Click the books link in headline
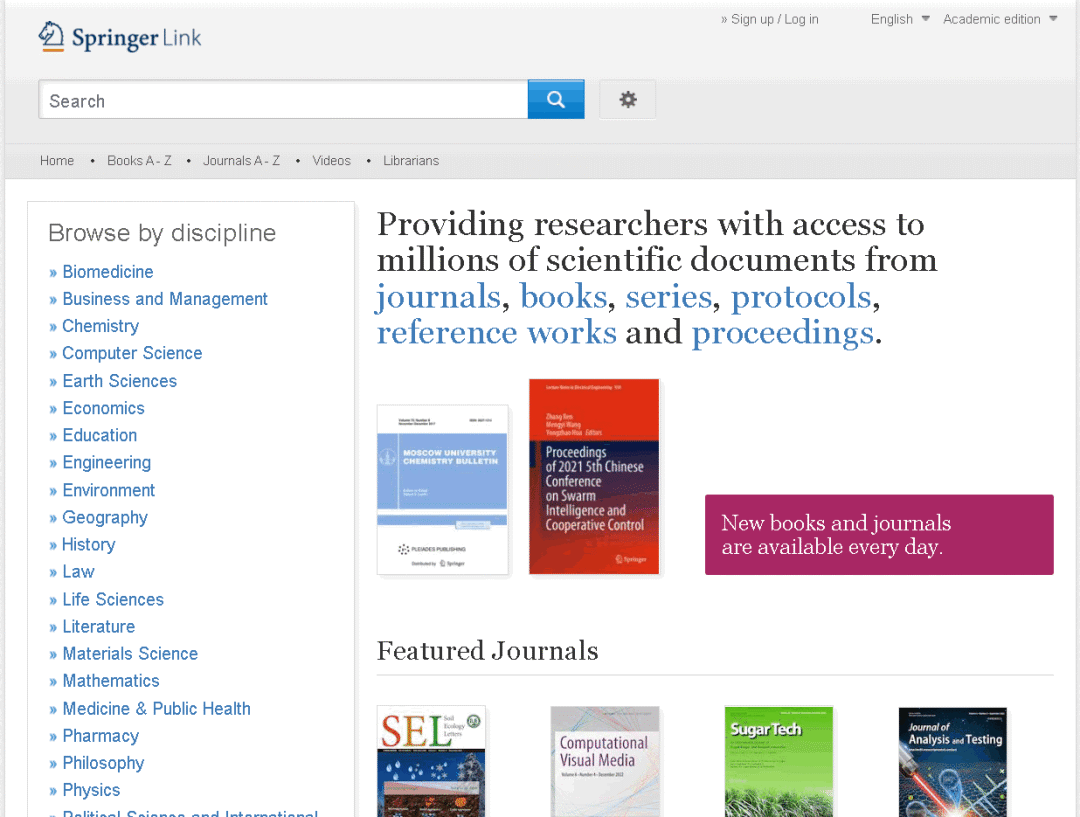 coord(563,297)
